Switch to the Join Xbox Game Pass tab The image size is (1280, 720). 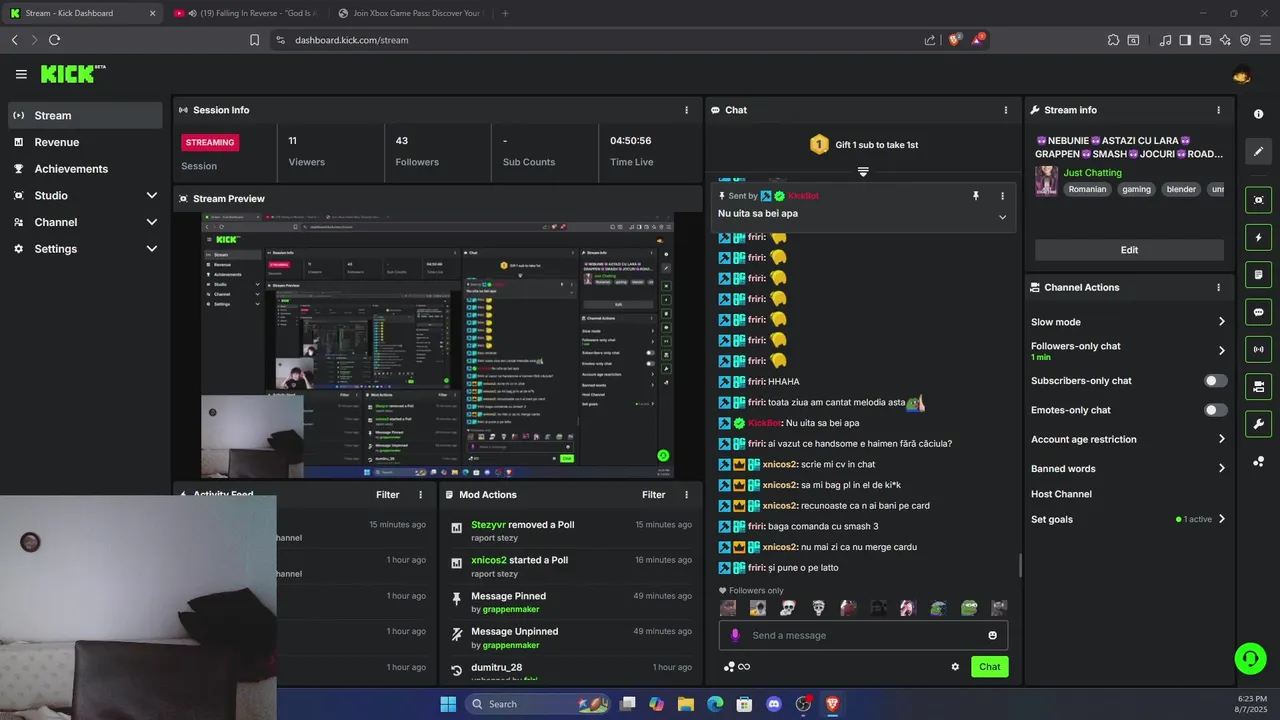(410, 13)
